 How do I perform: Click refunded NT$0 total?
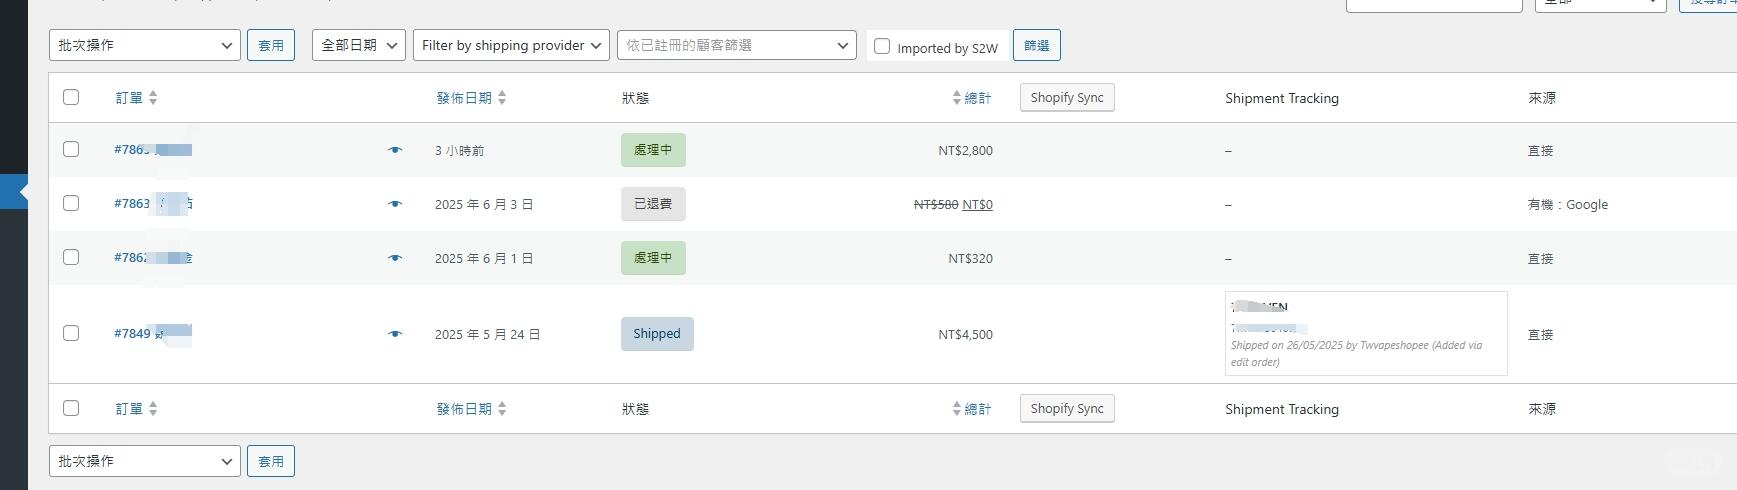point(977,205)
